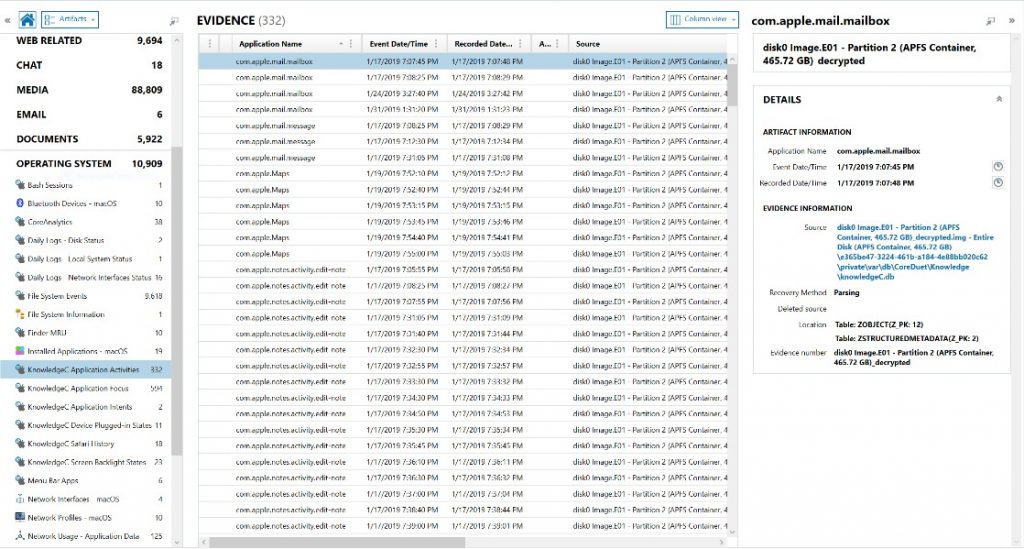
Task: Collapse the right details pane with the double chevron
Action: pyautogui.click(x=1012, y=20)
